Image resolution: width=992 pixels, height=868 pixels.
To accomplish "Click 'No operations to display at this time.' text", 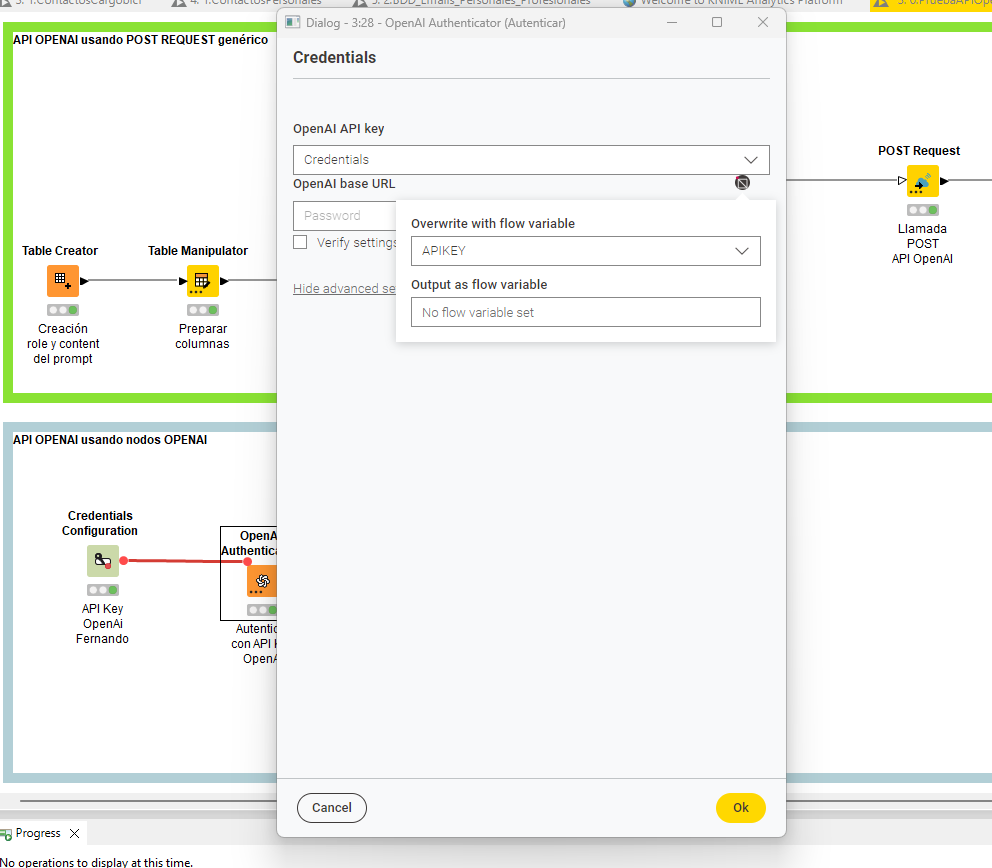I will [96, 862].
